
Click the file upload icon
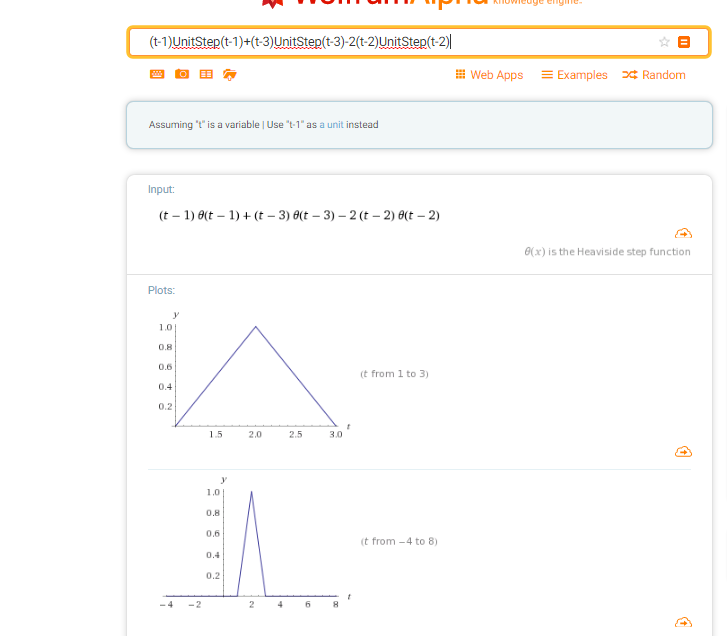tap(230, 75)
